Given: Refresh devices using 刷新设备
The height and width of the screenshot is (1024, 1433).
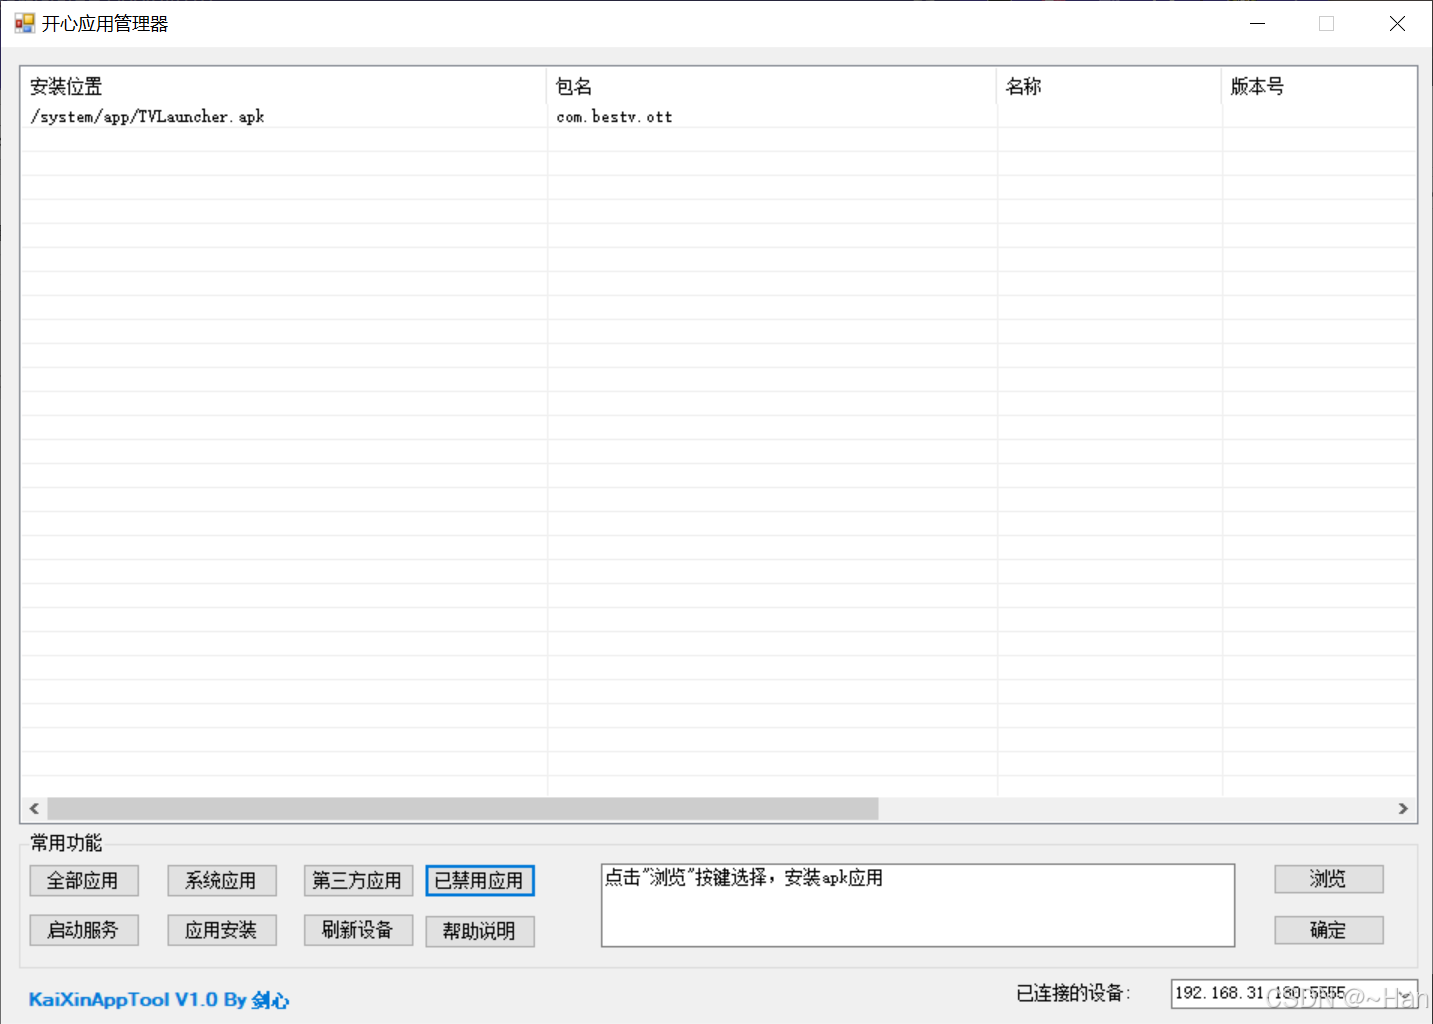Looking at the screenshot, I should click(x=358, y=930).
